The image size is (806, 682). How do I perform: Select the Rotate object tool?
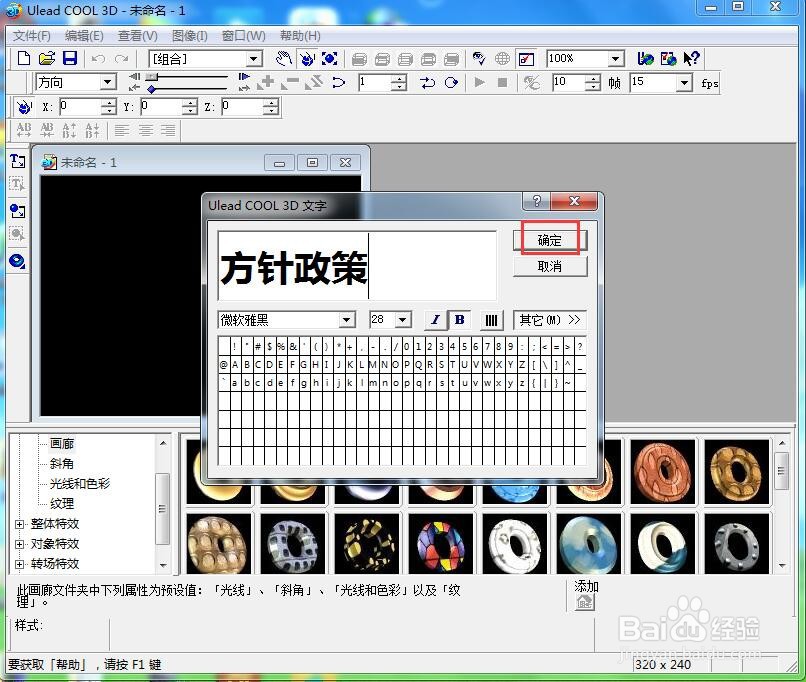click(307, 59)
